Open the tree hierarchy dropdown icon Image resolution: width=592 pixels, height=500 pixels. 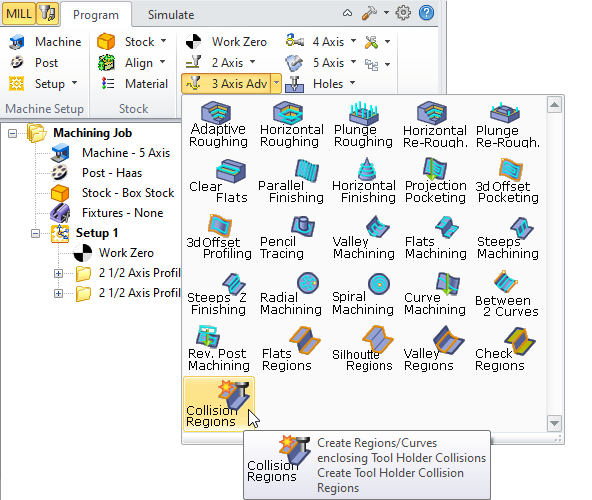[x=378, y=65]
